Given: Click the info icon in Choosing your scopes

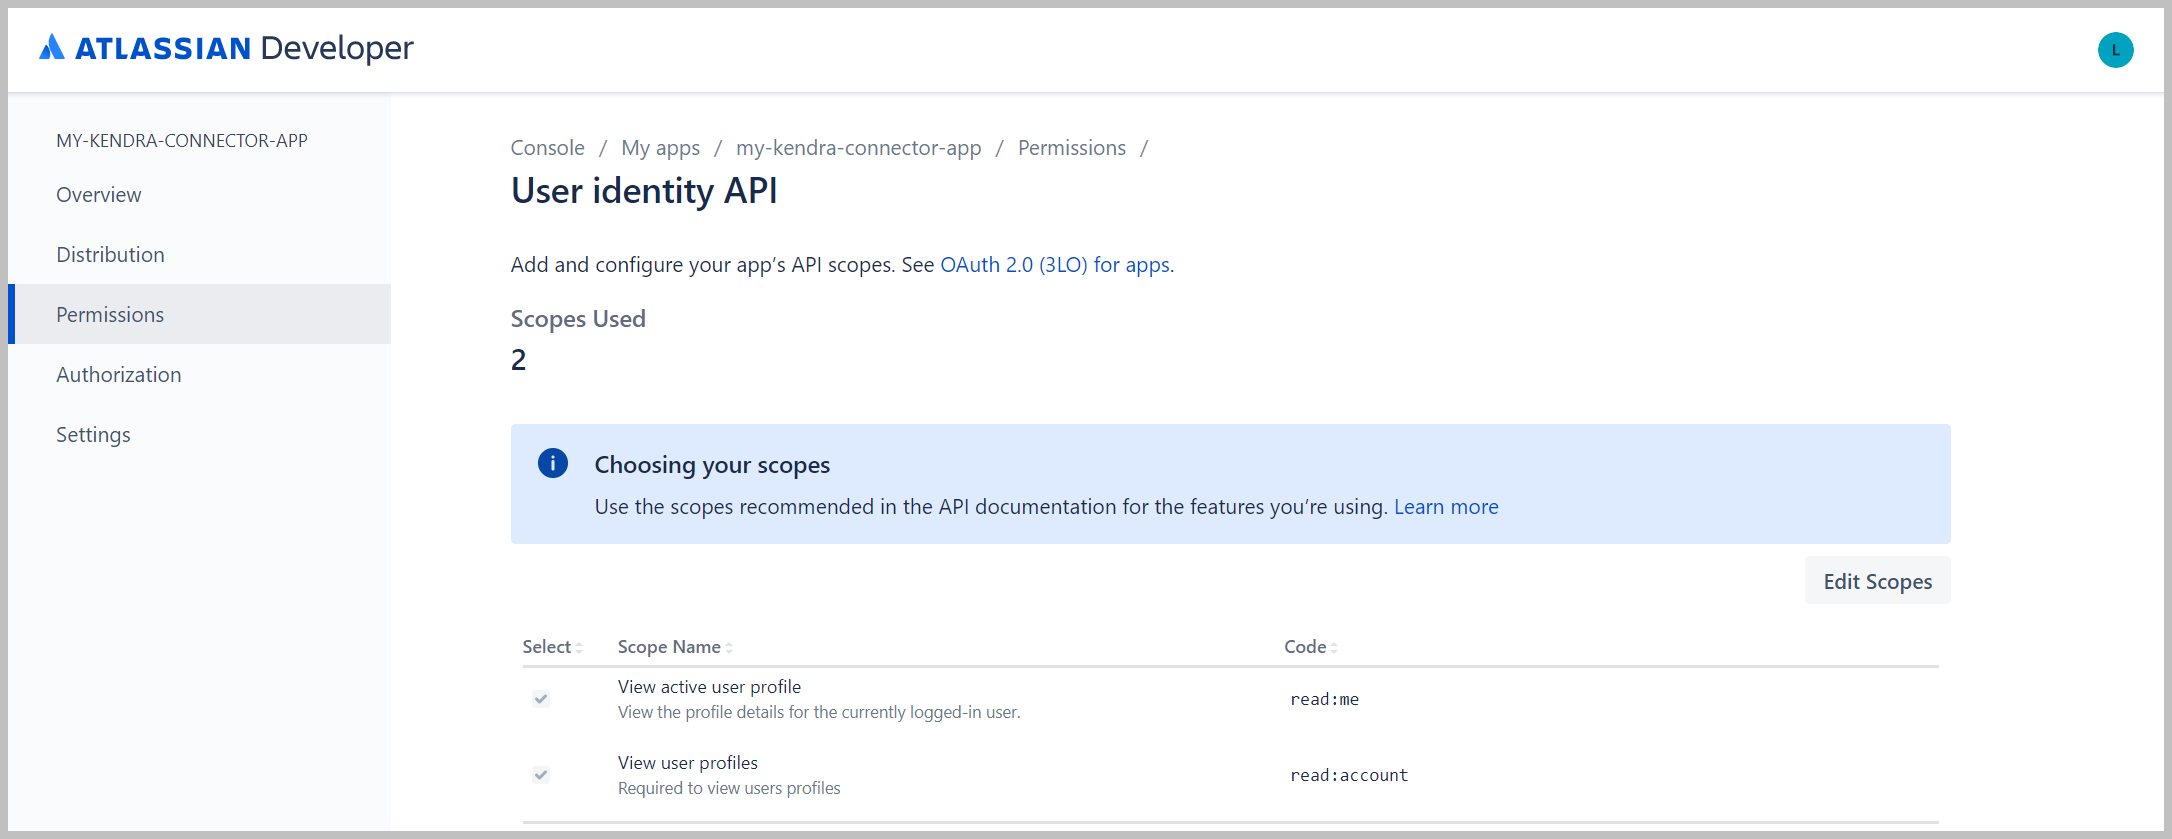Looking at the screenshot, I should (553, 463).
